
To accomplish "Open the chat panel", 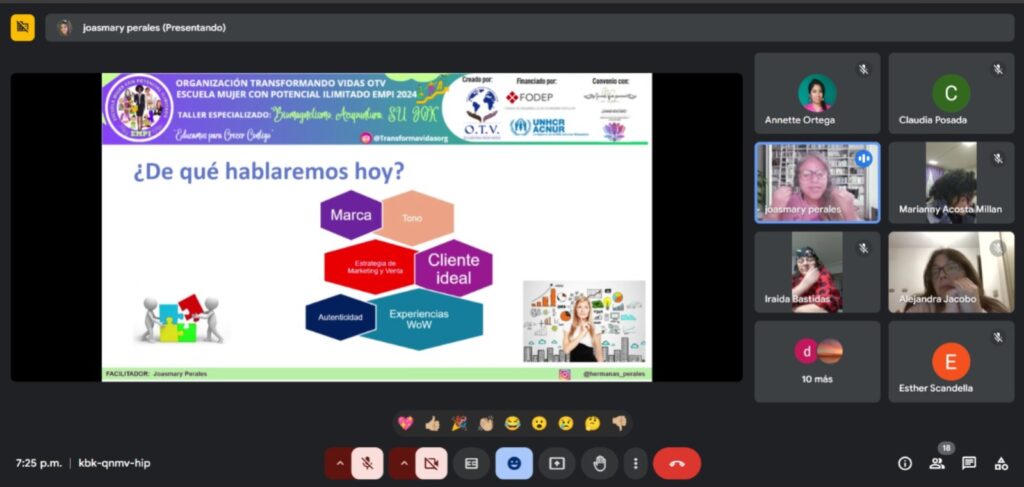I will click(x=969, y=463).
